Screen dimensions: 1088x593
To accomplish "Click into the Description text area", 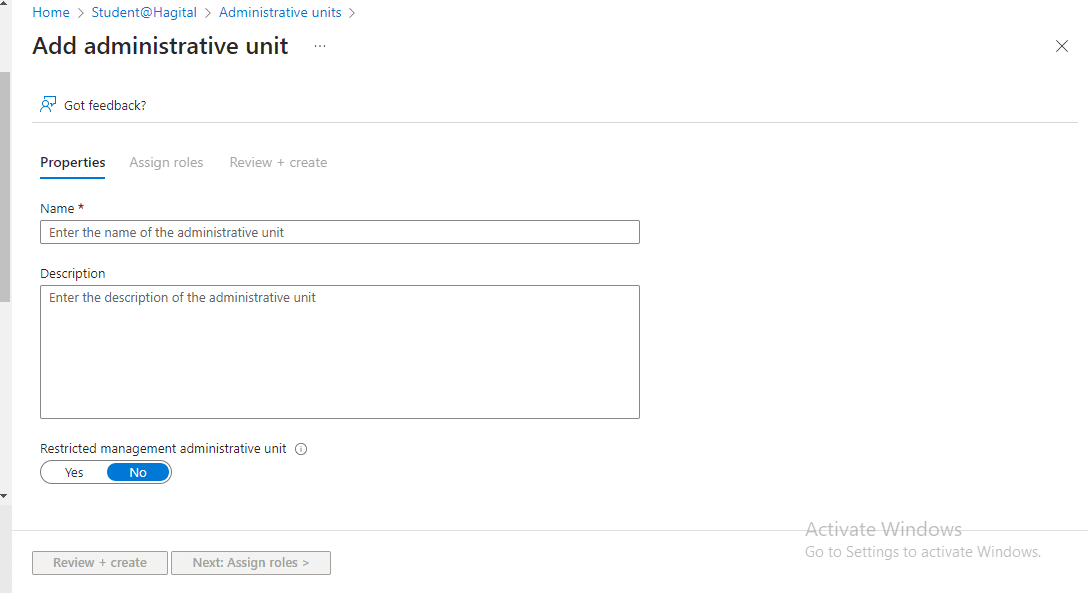I will 339,351.
